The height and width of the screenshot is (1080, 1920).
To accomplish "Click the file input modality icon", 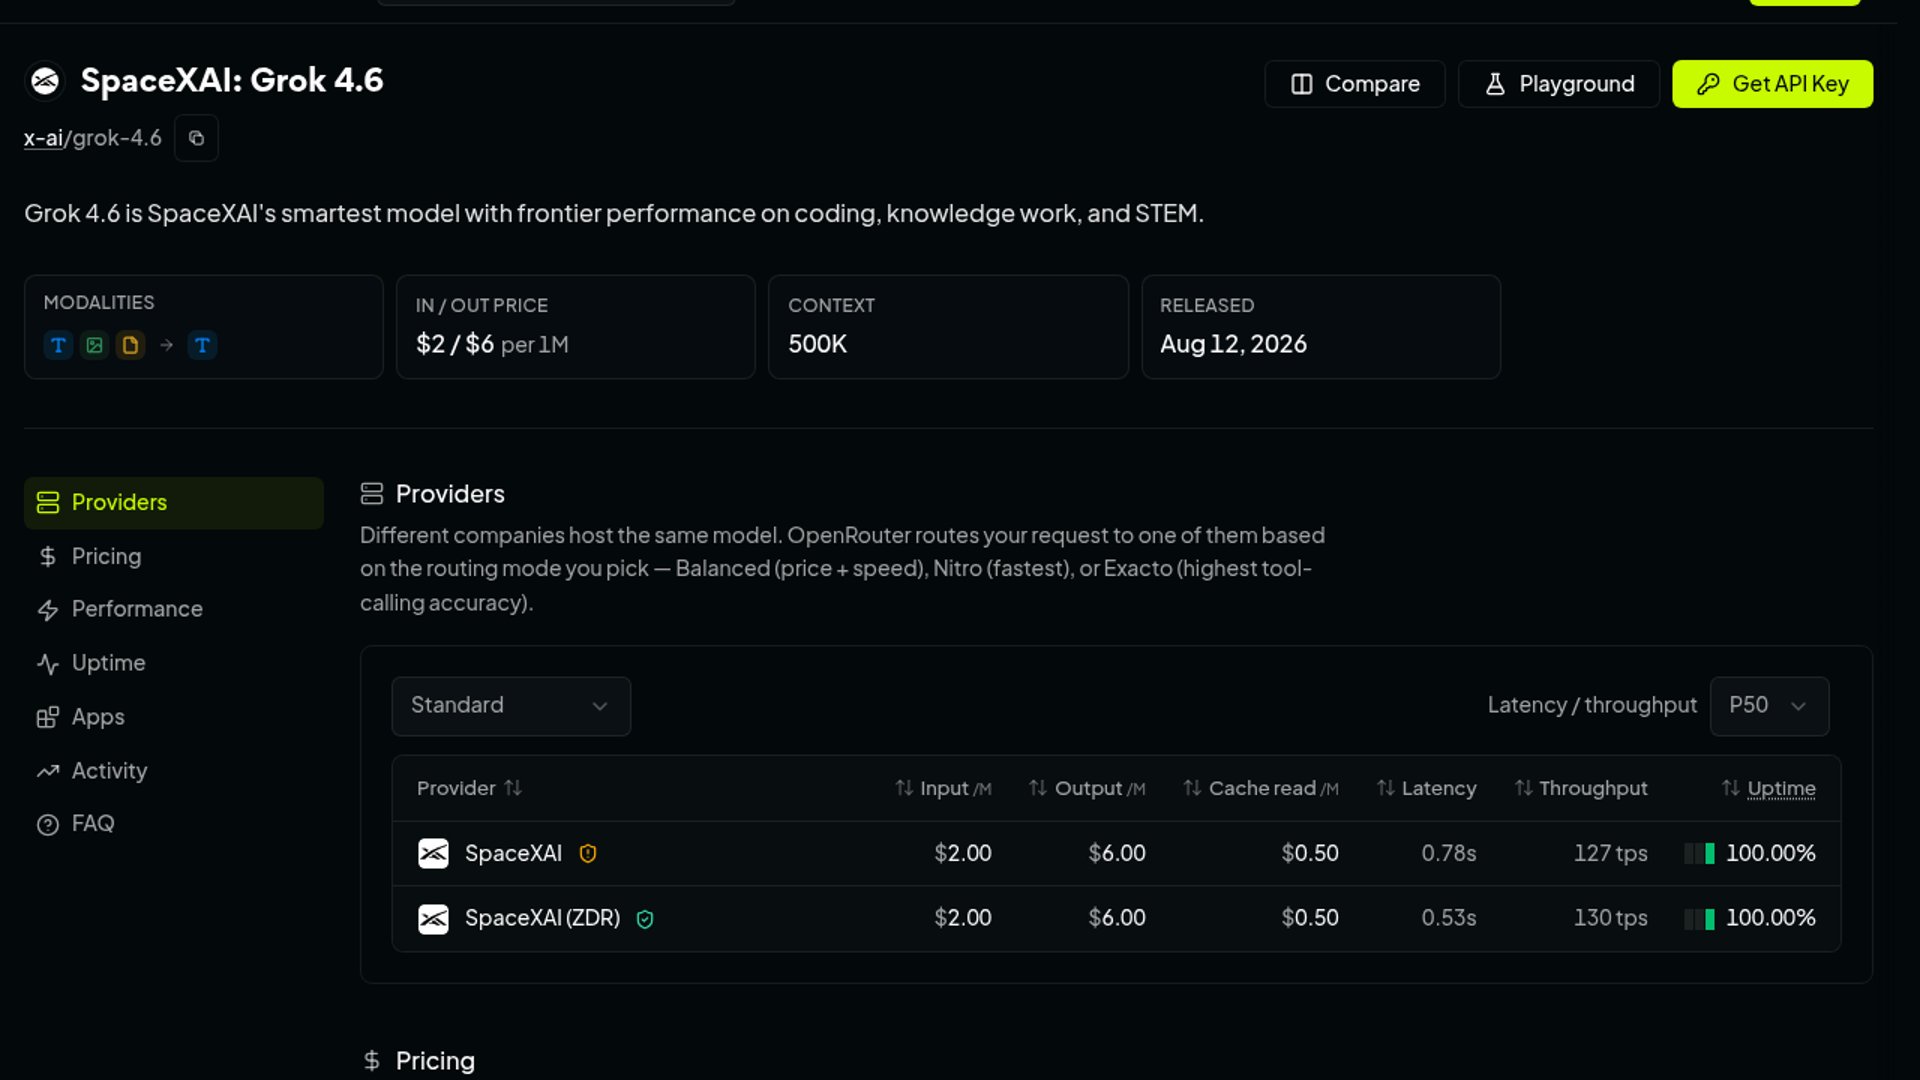I will pos(130,345).
